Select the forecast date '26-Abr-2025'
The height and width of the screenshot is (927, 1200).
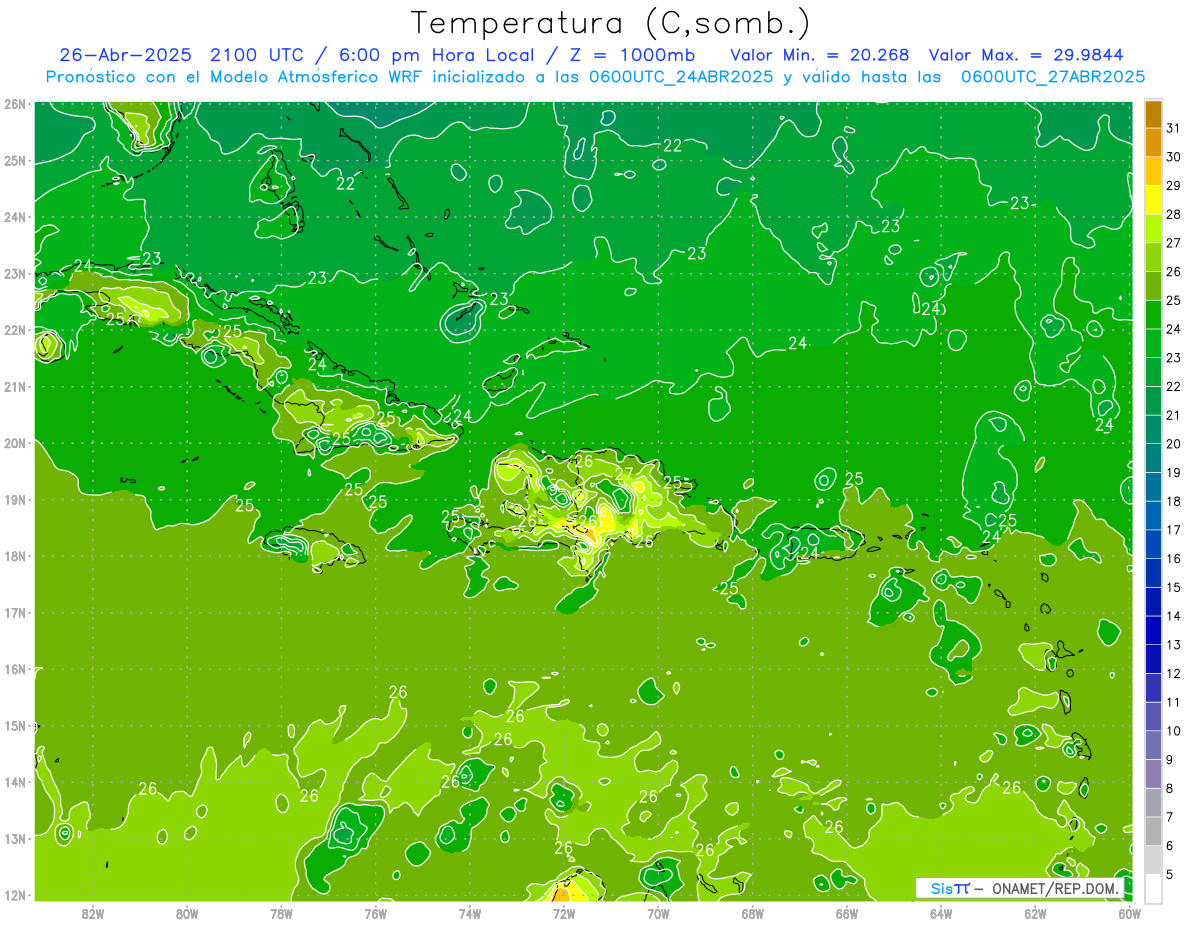[x=126, y=55]
